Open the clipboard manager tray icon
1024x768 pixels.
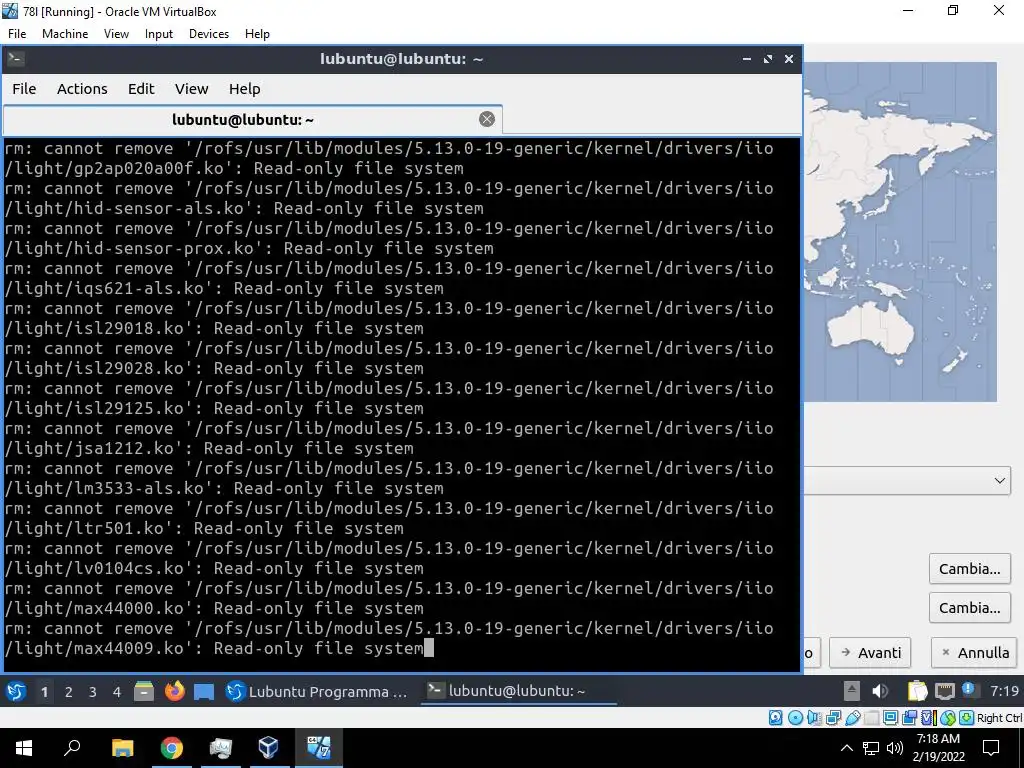pyautogui.click(x=918, y=691)
